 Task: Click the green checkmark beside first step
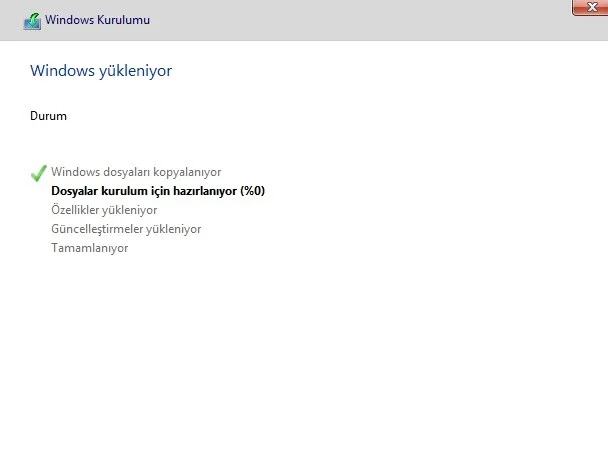39,173
